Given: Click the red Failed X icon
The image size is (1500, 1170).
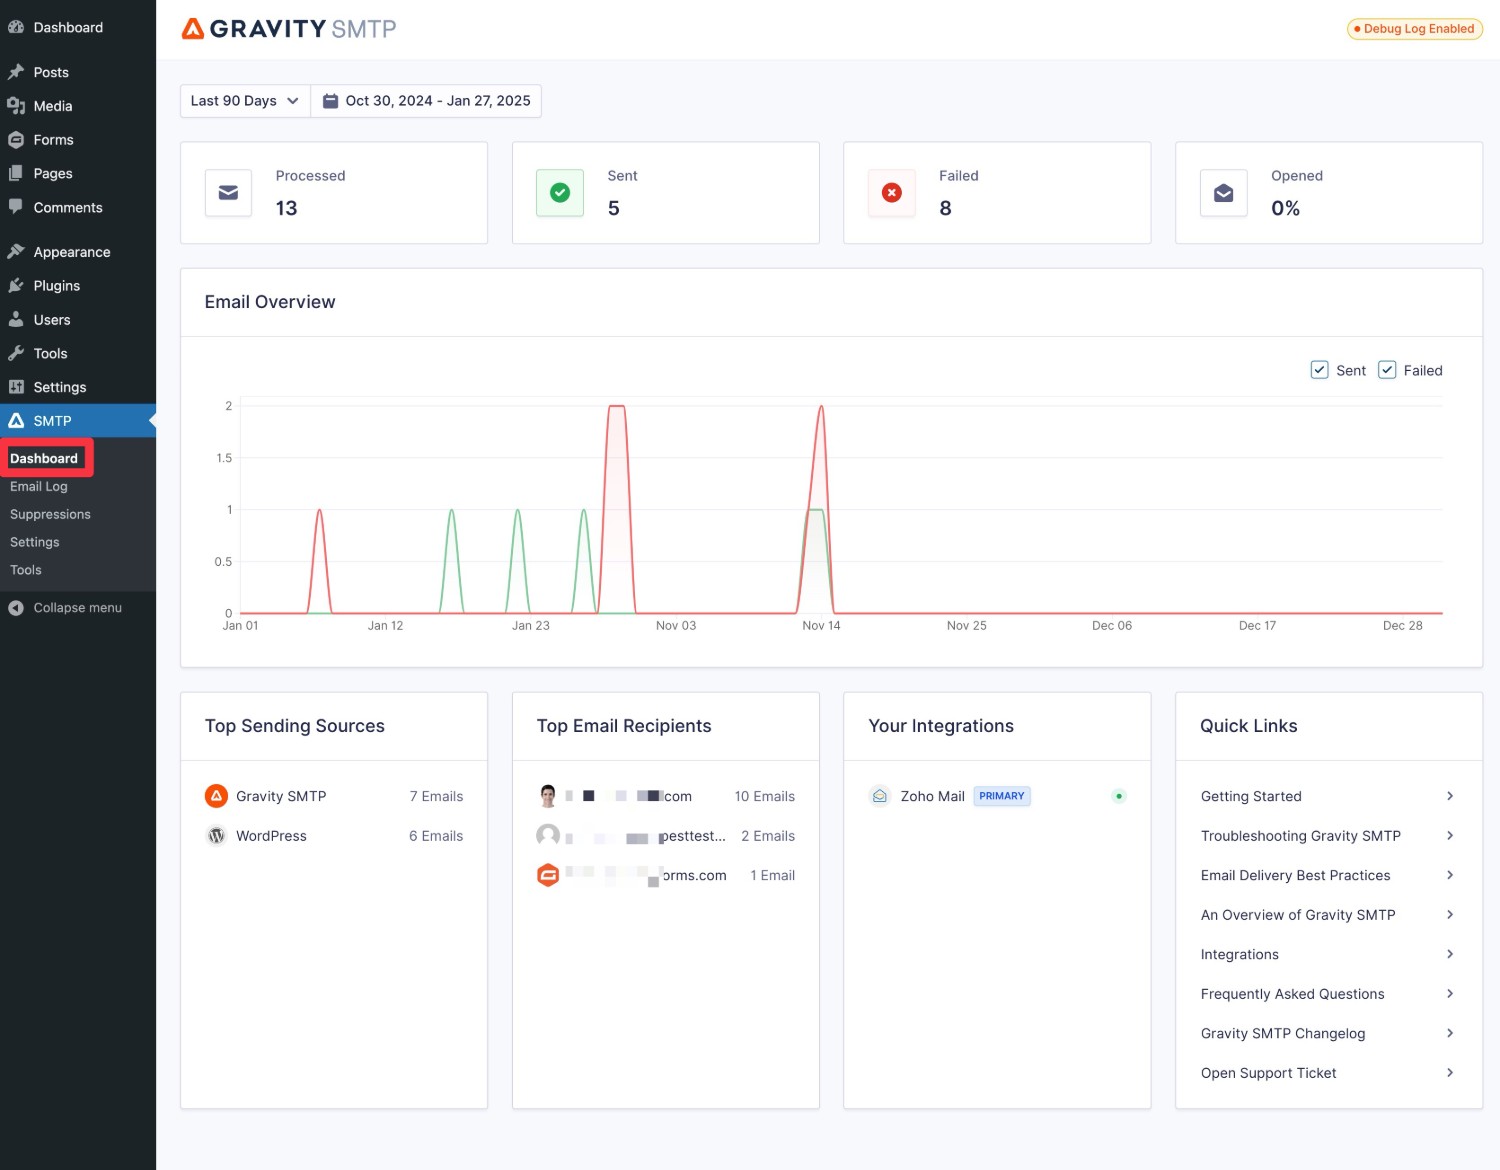Looking at the screenshot, I should coord(892,193).
